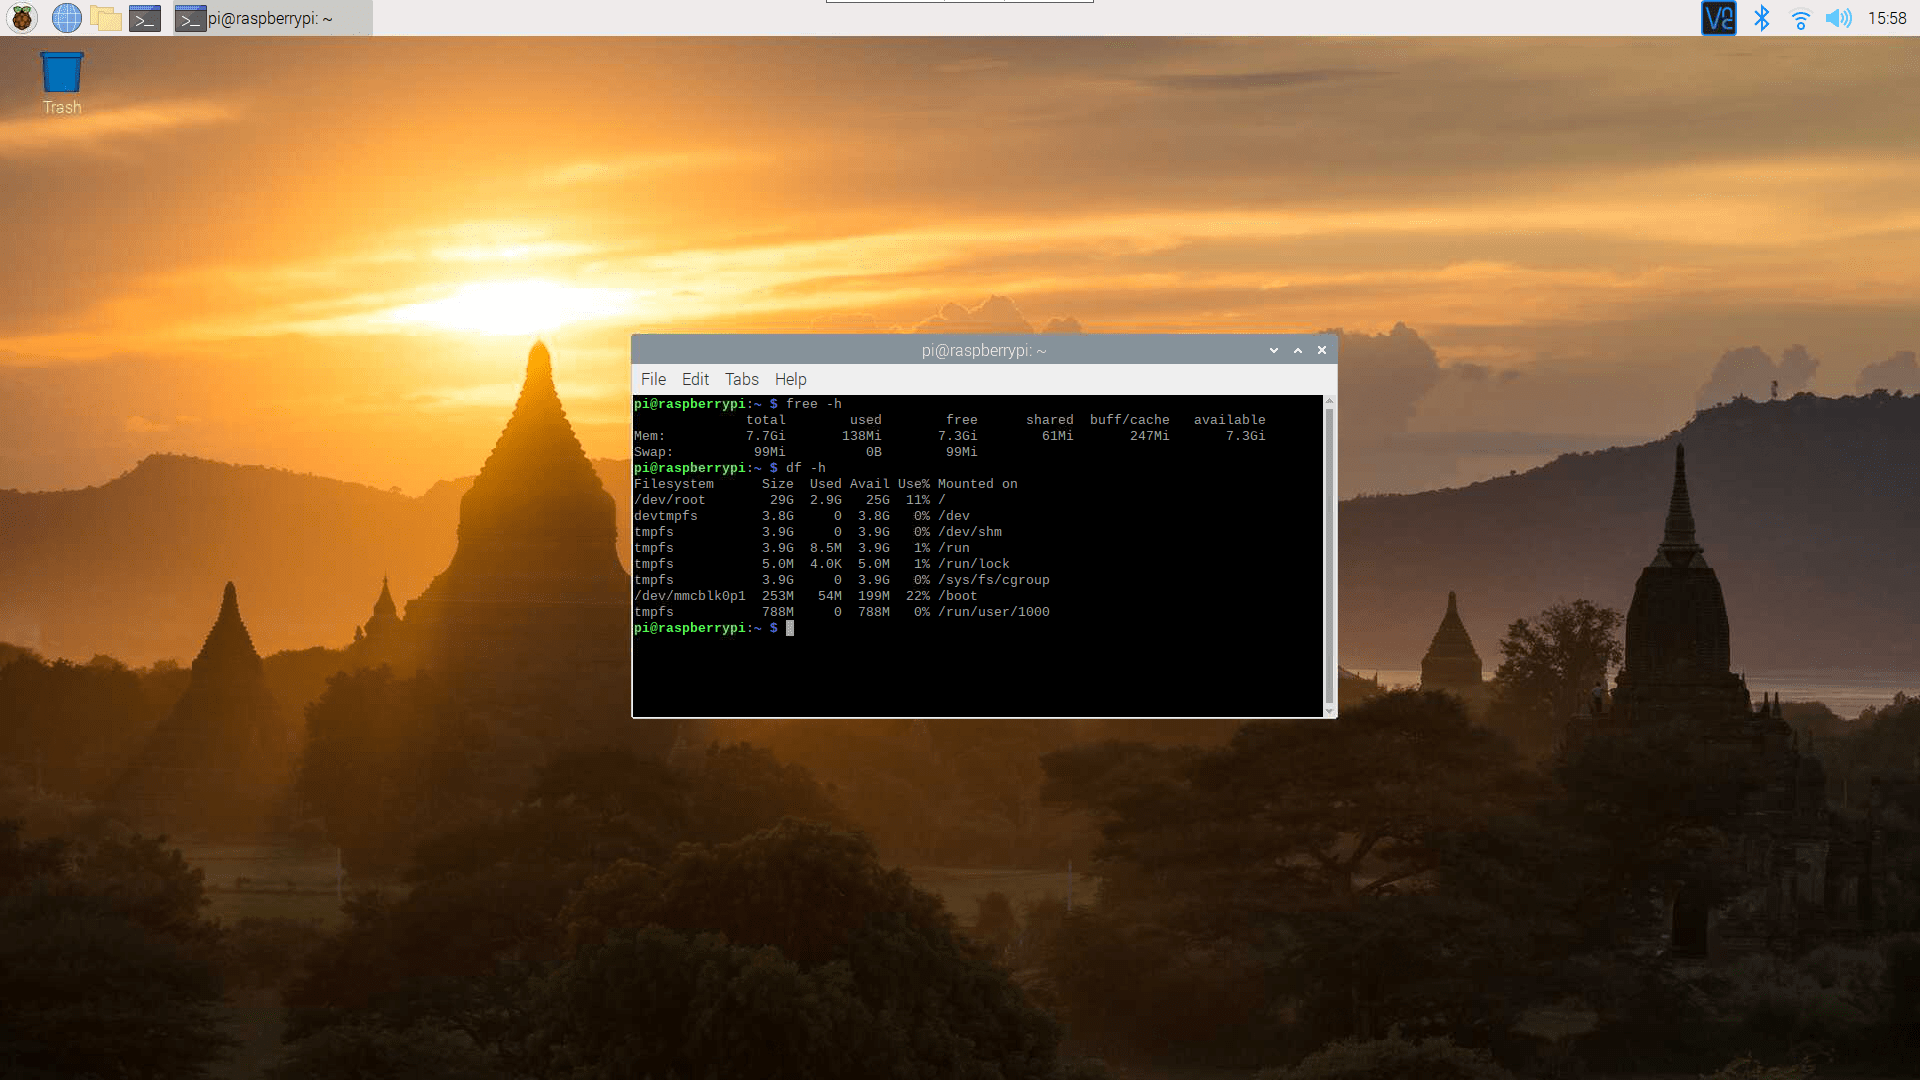Launch a new Terminal from the taskbar
Screen dimensions: 1920x1080
coord(145,18)
